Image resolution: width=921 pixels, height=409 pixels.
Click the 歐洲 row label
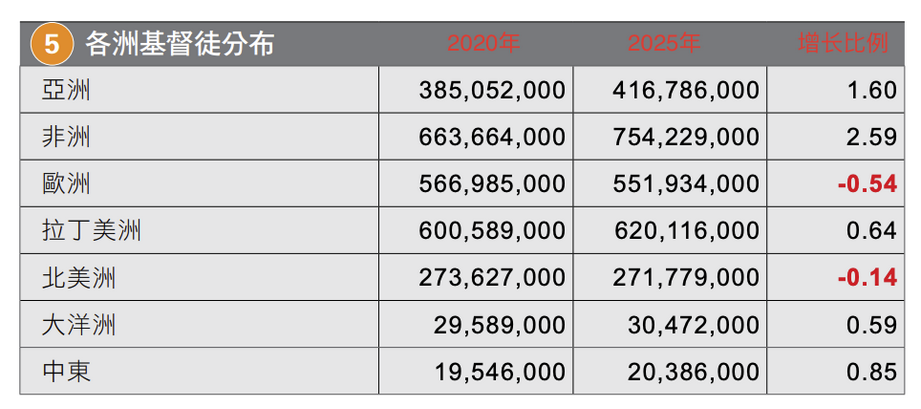[x=68, y=184]
